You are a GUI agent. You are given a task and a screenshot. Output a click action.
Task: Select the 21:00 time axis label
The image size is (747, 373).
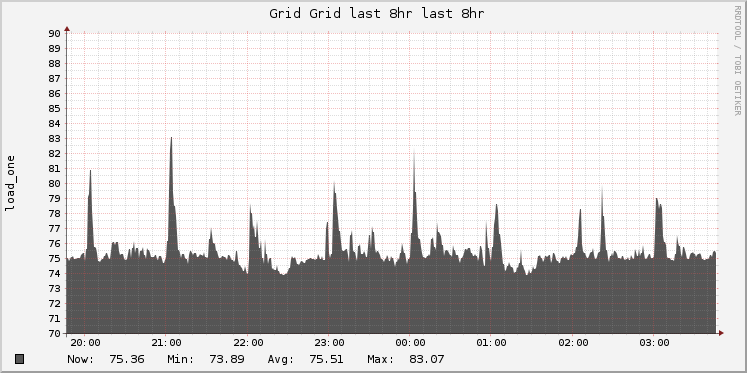[x=166, y=343]
